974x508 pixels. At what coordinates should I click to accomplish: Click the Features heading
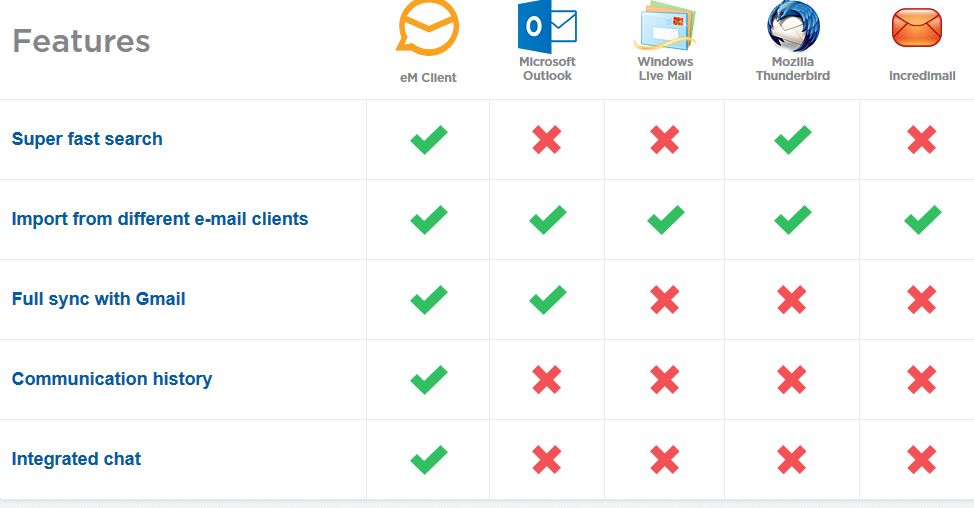click(81, 41)
